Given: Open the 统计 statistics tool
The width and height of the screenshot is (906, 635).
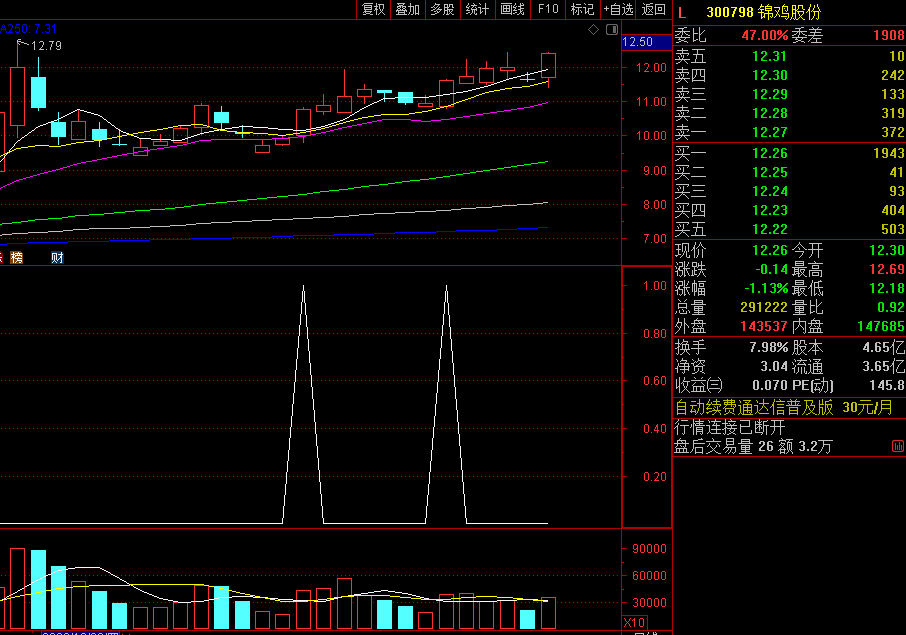Looking at the screenshot, I should pos(477,9).
